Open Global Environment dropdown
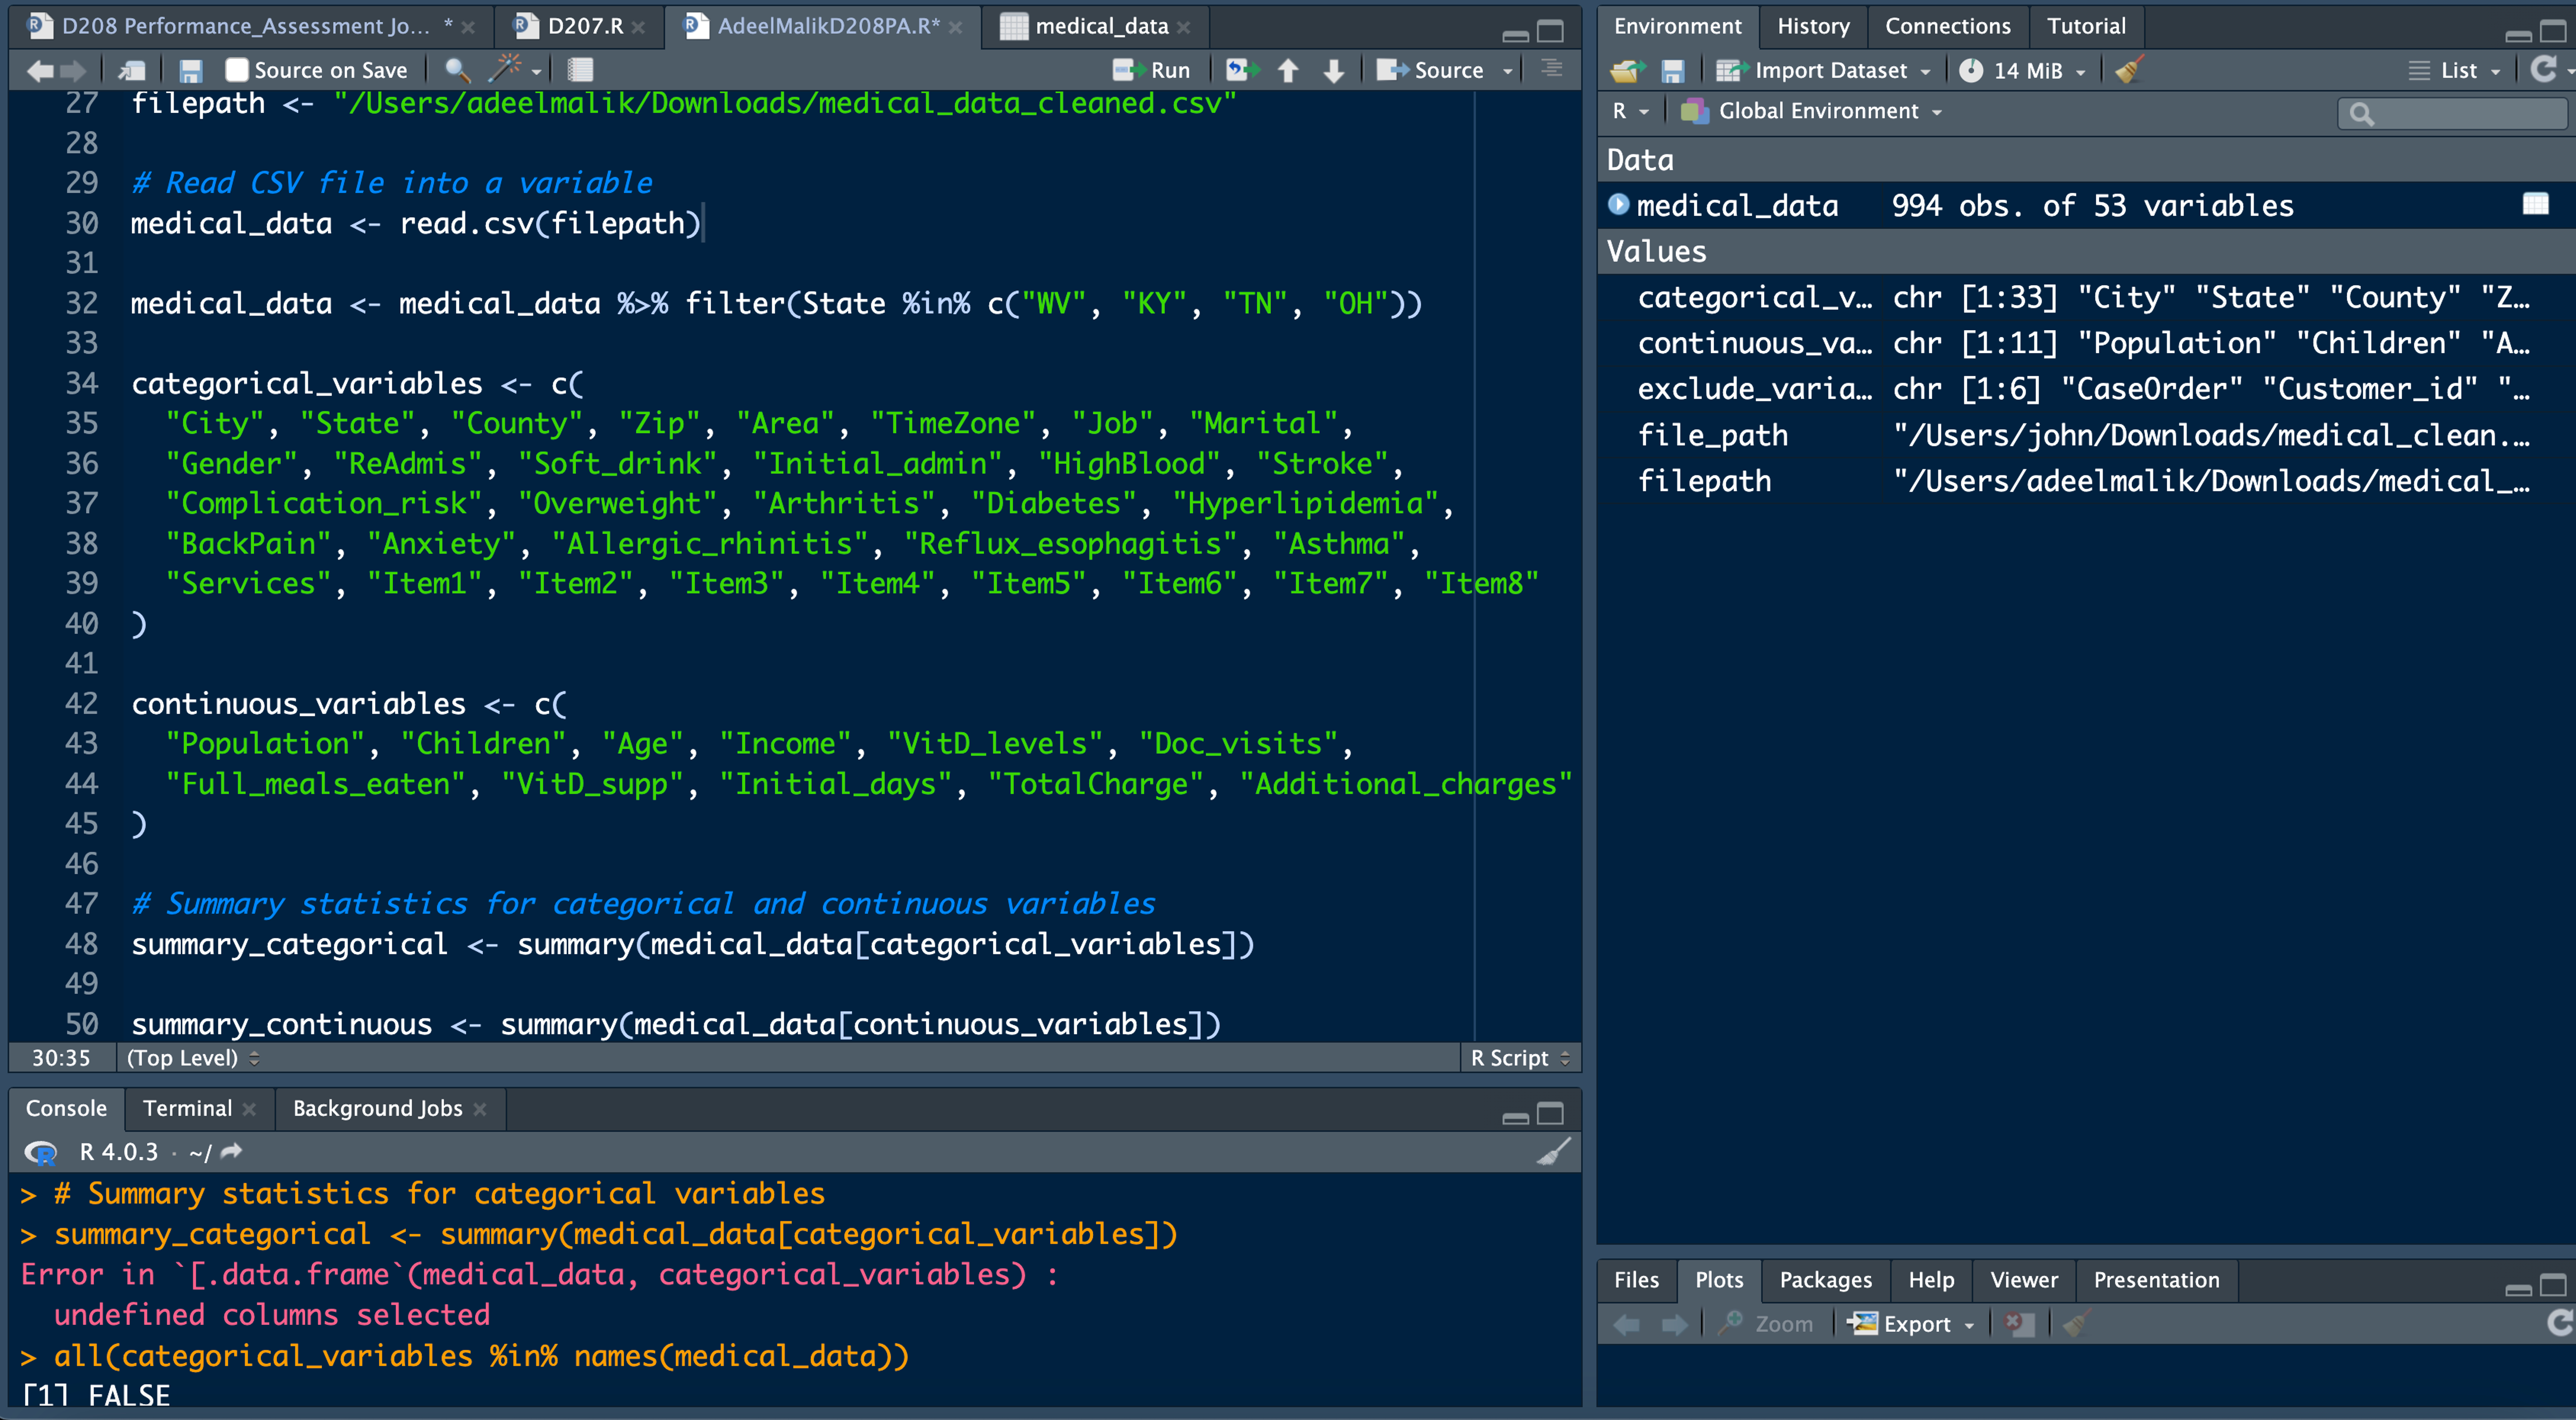The width and height of the screenshot is (2576, 1420). click(x=1817, y=111)
